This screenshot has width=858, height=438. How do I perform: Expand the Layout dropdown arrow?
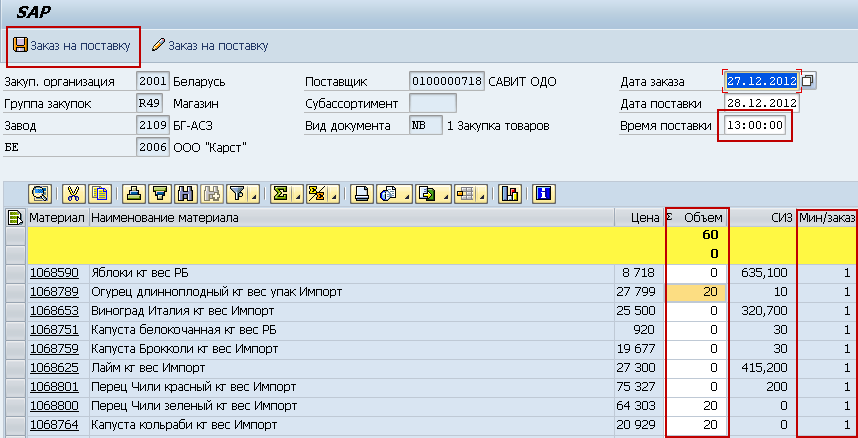click(x=480, y=194)
